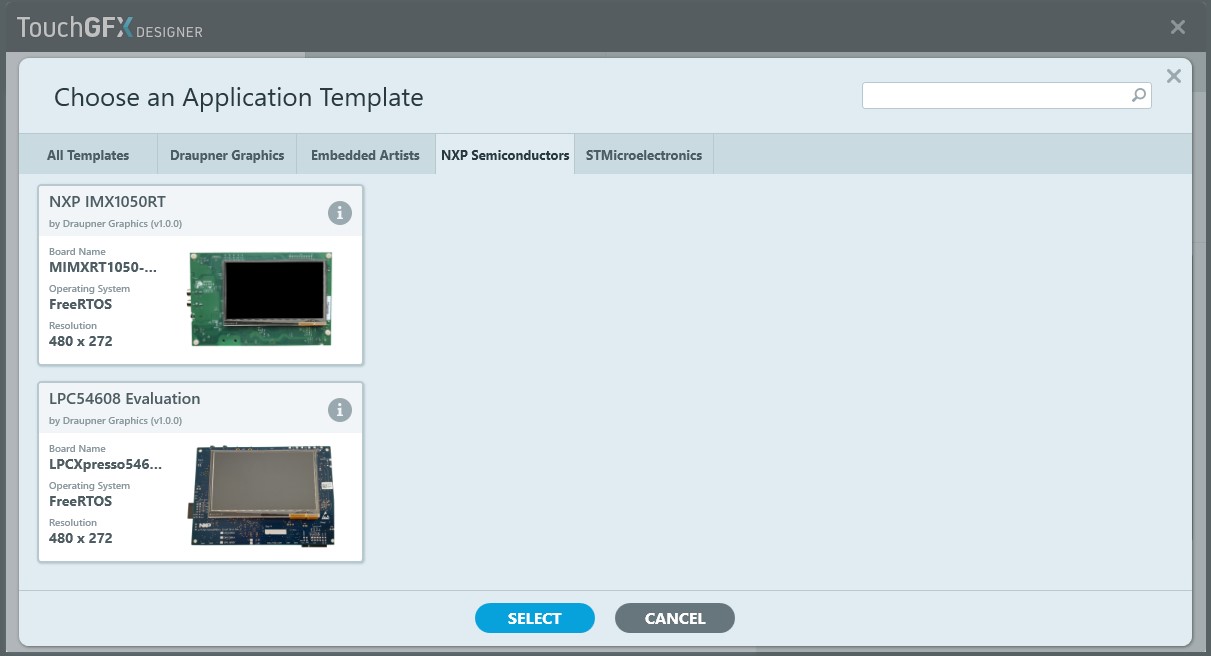
Task: Click FreeRTOS in the NXP IMX1050RT card
Action: (80, 304)
